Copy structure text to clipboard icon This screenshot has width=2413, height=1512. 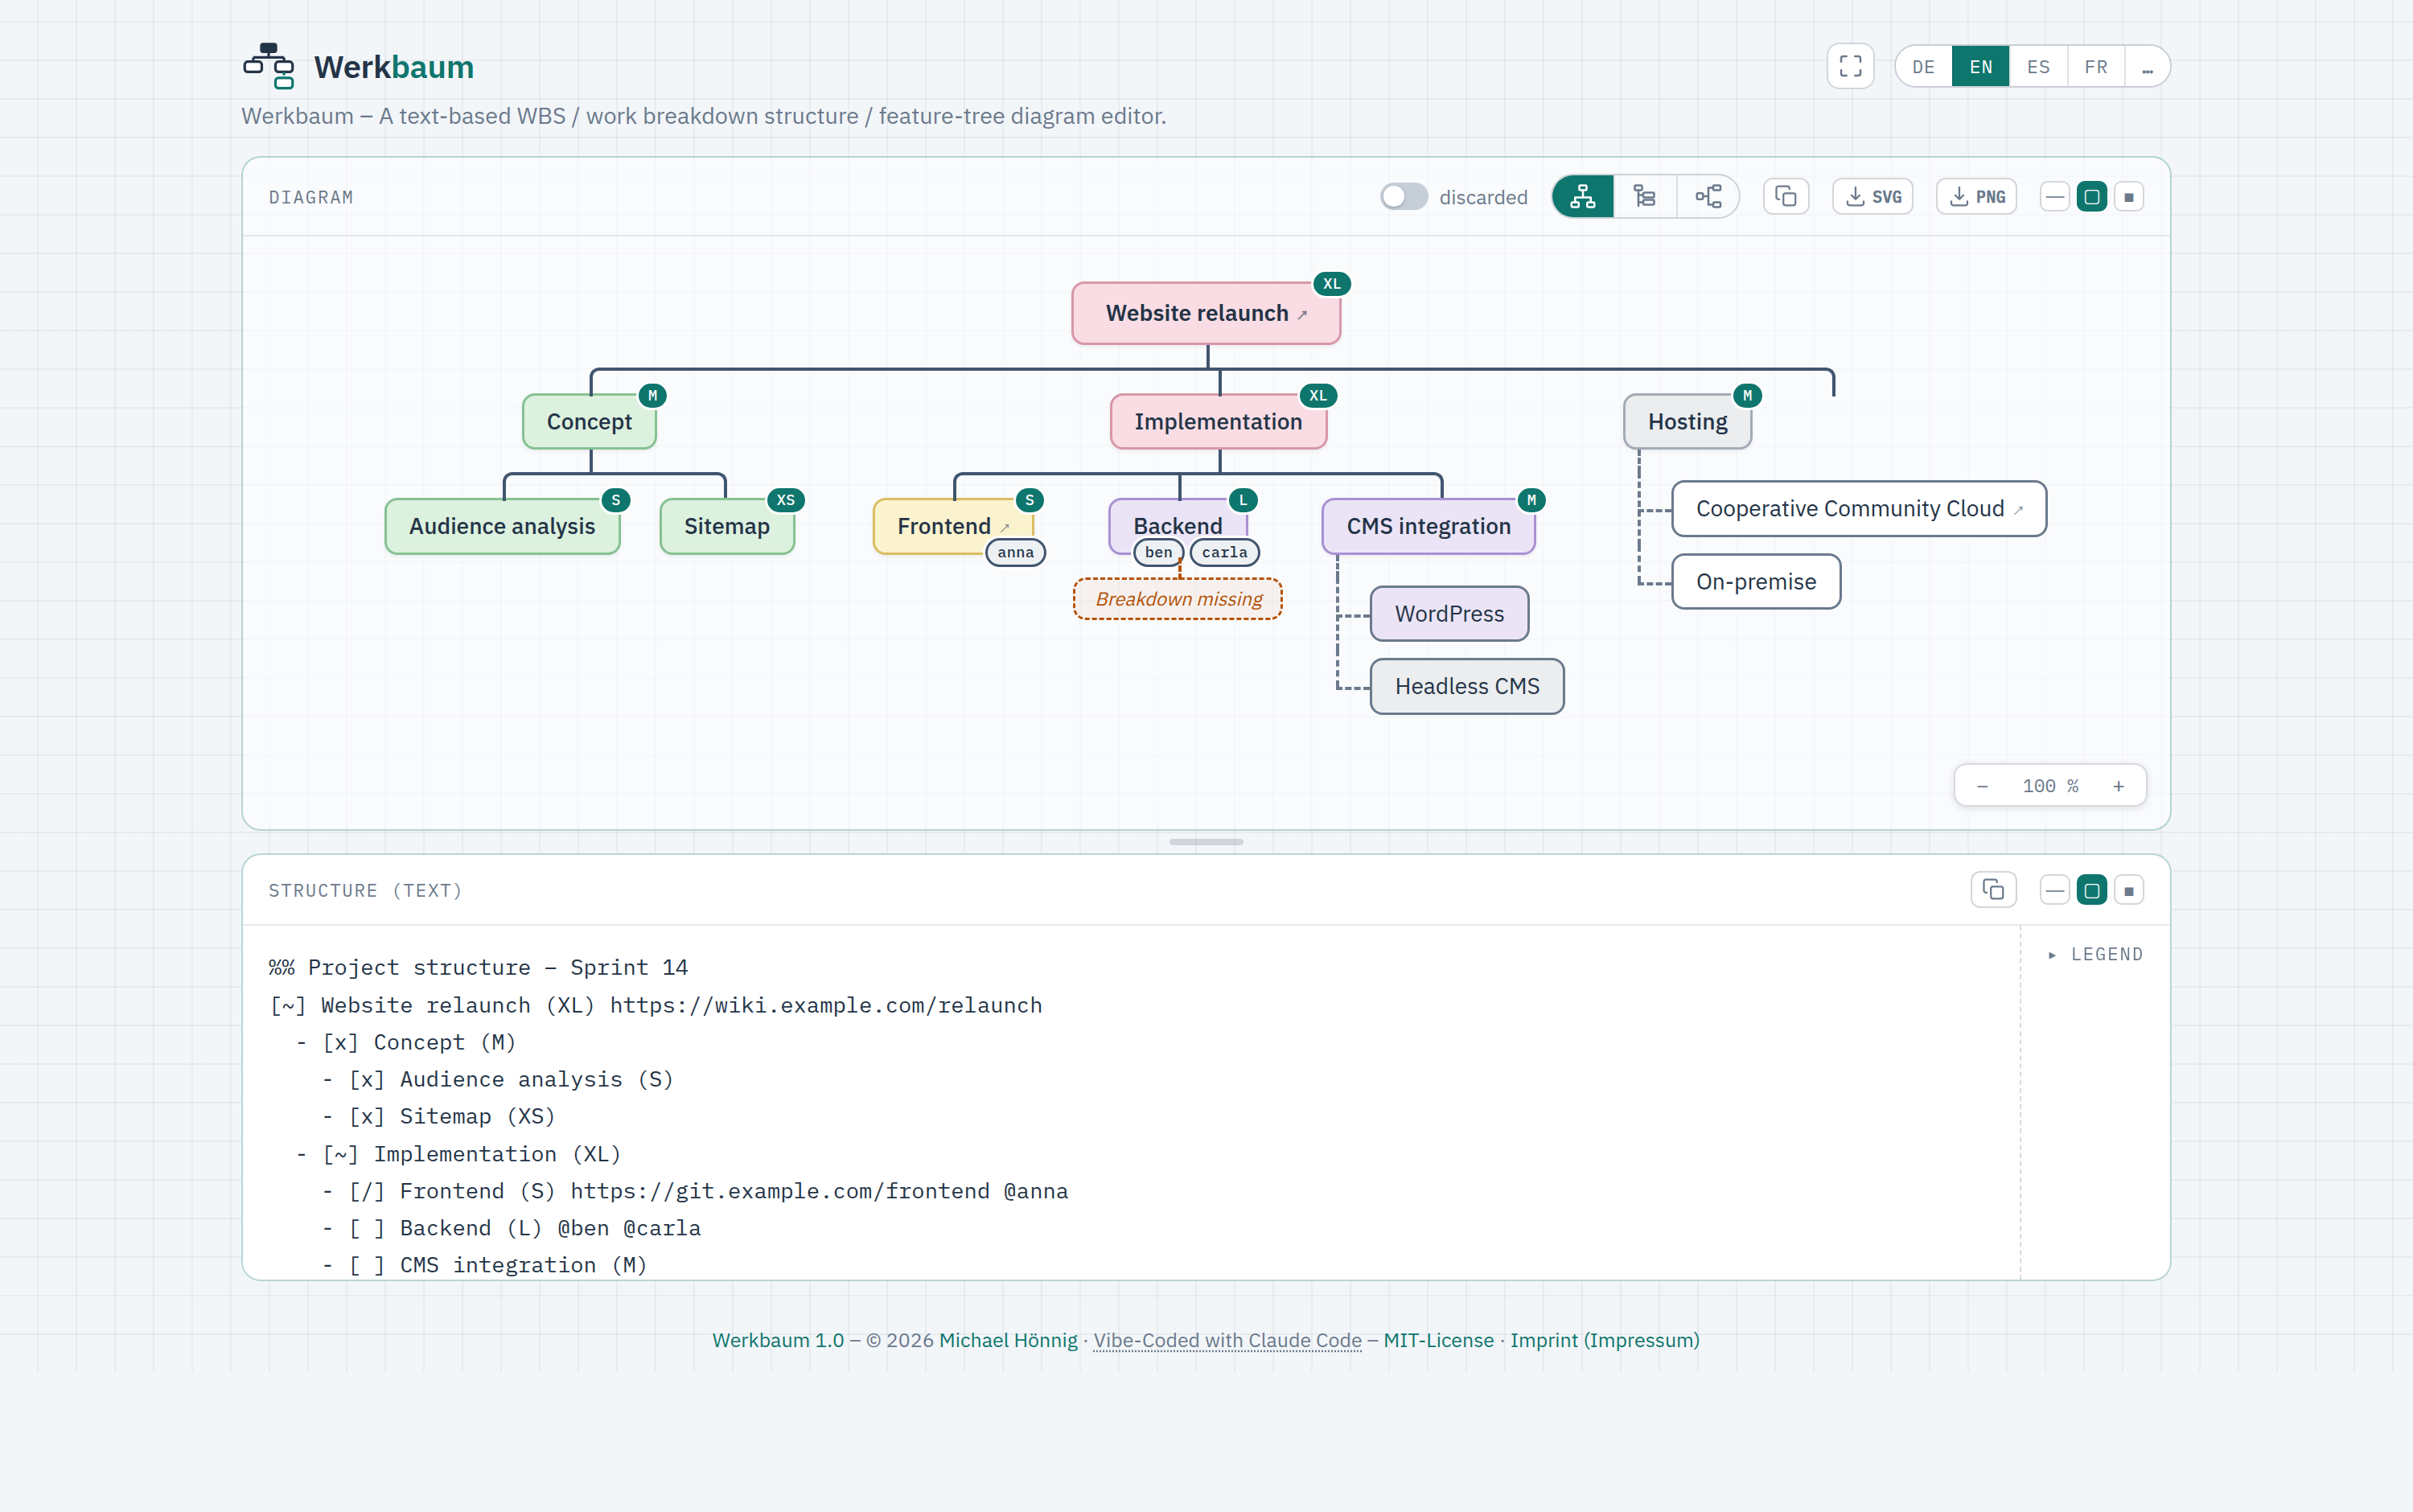click(x=1993, y=890)
